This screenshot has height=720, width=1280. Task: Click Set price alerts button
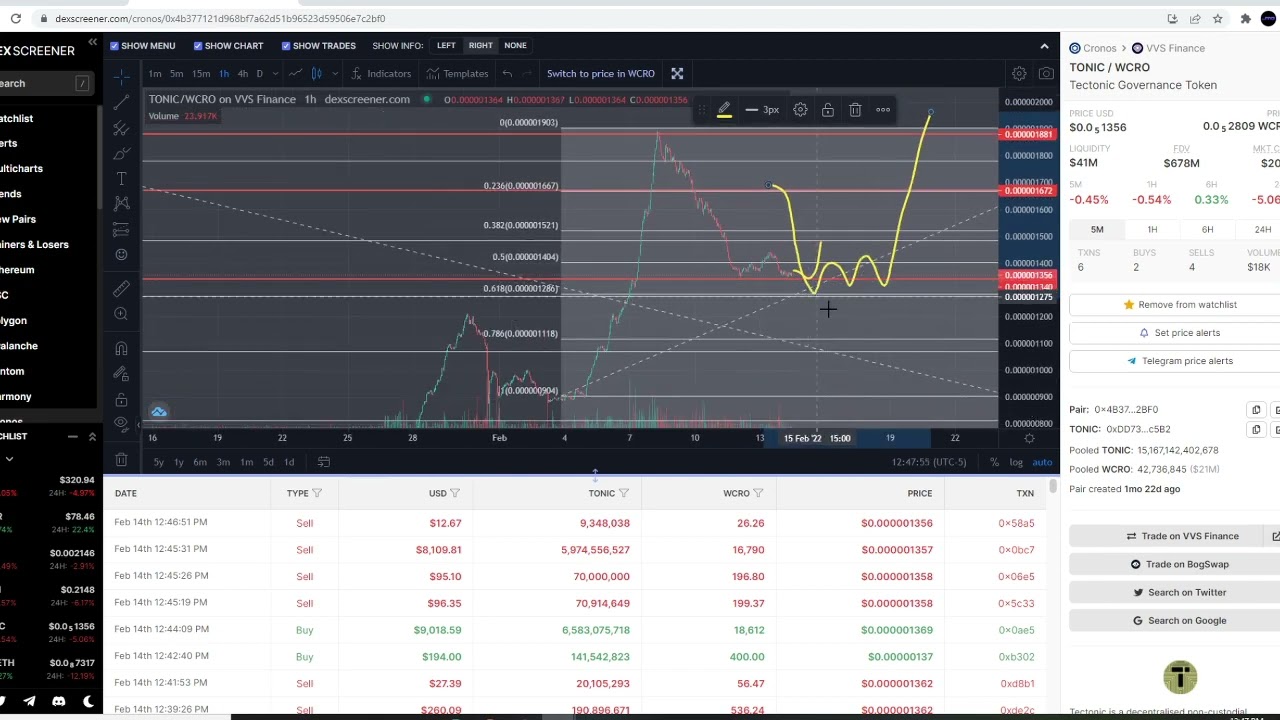[x=1180, y=333]
